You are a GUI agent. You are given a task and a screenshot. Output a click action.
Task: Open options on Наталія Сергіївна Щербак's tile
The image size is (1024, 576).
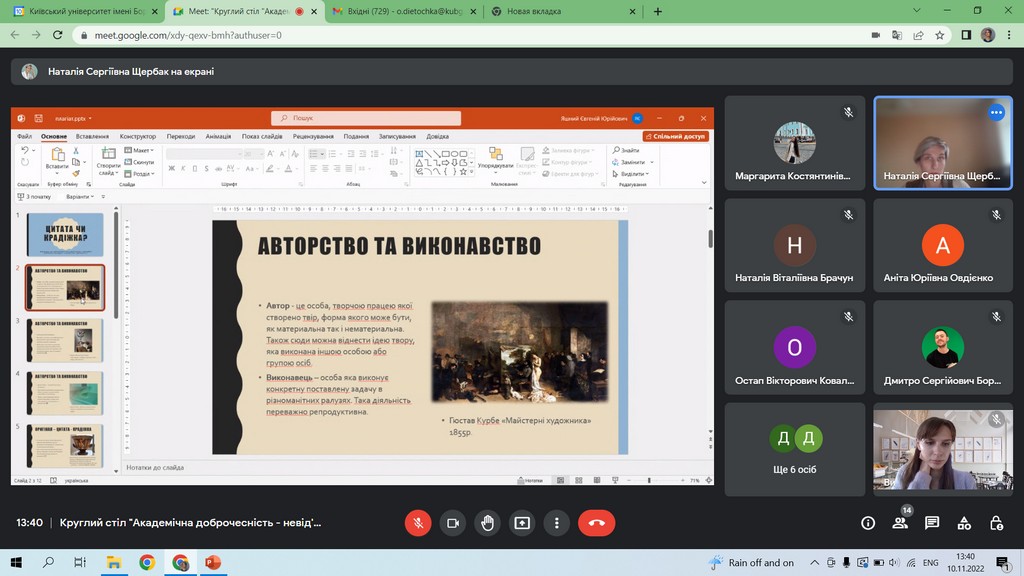click(x=995, y=113)
